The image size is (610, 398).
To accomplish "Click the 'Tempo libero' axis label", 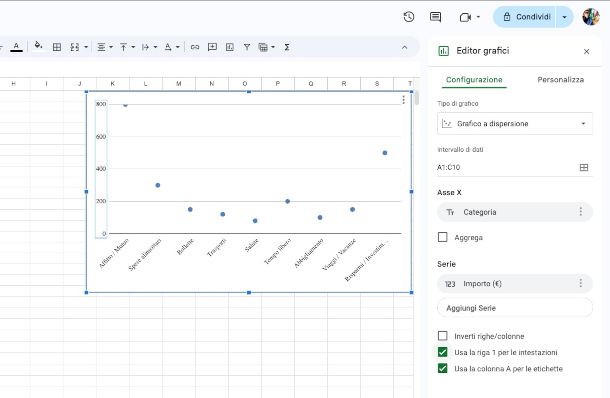I will tap(277, 252).
